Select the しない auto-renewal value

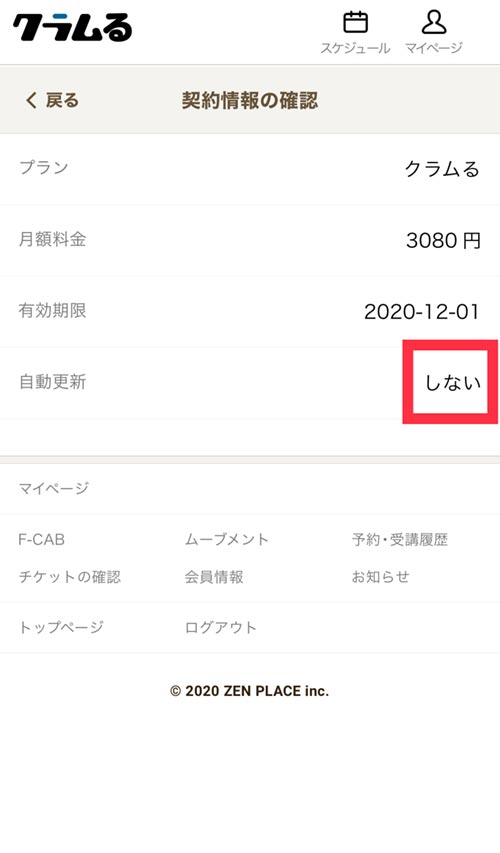coord(453,382)
